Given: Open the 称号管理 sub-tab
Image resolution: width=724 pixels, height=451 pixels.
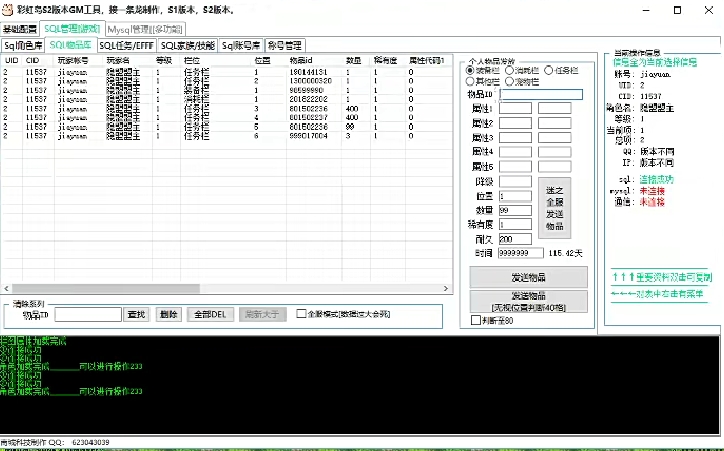Looking at the screenshot, I should click(285, 45).
